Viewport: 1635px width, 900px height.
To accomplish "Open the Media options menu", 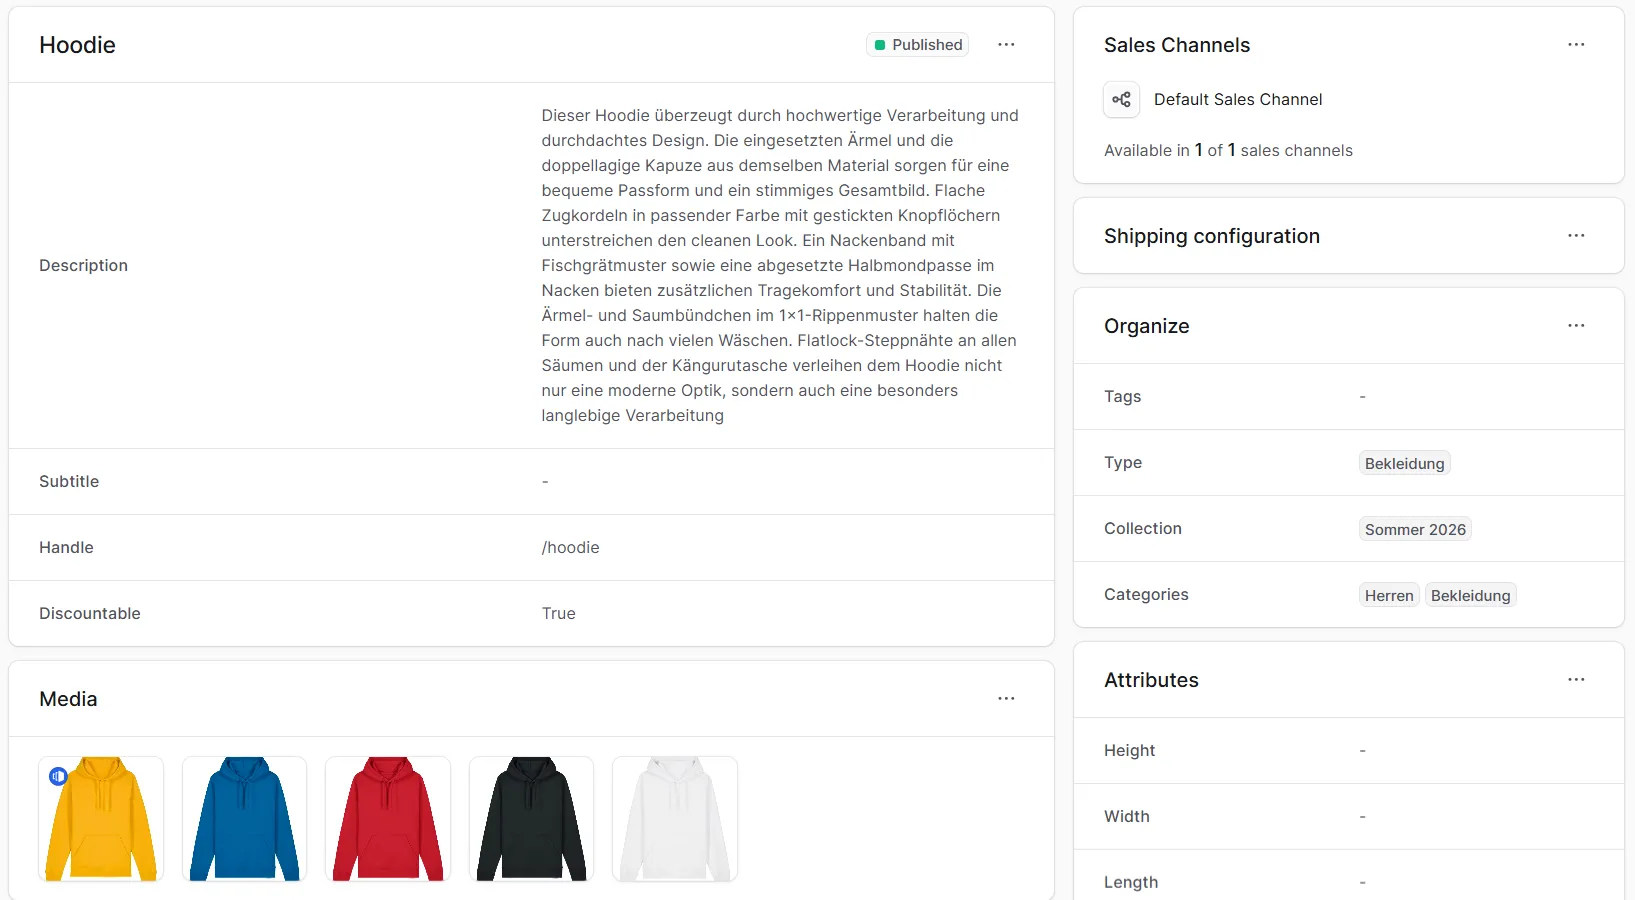I will pos(1006,698).
